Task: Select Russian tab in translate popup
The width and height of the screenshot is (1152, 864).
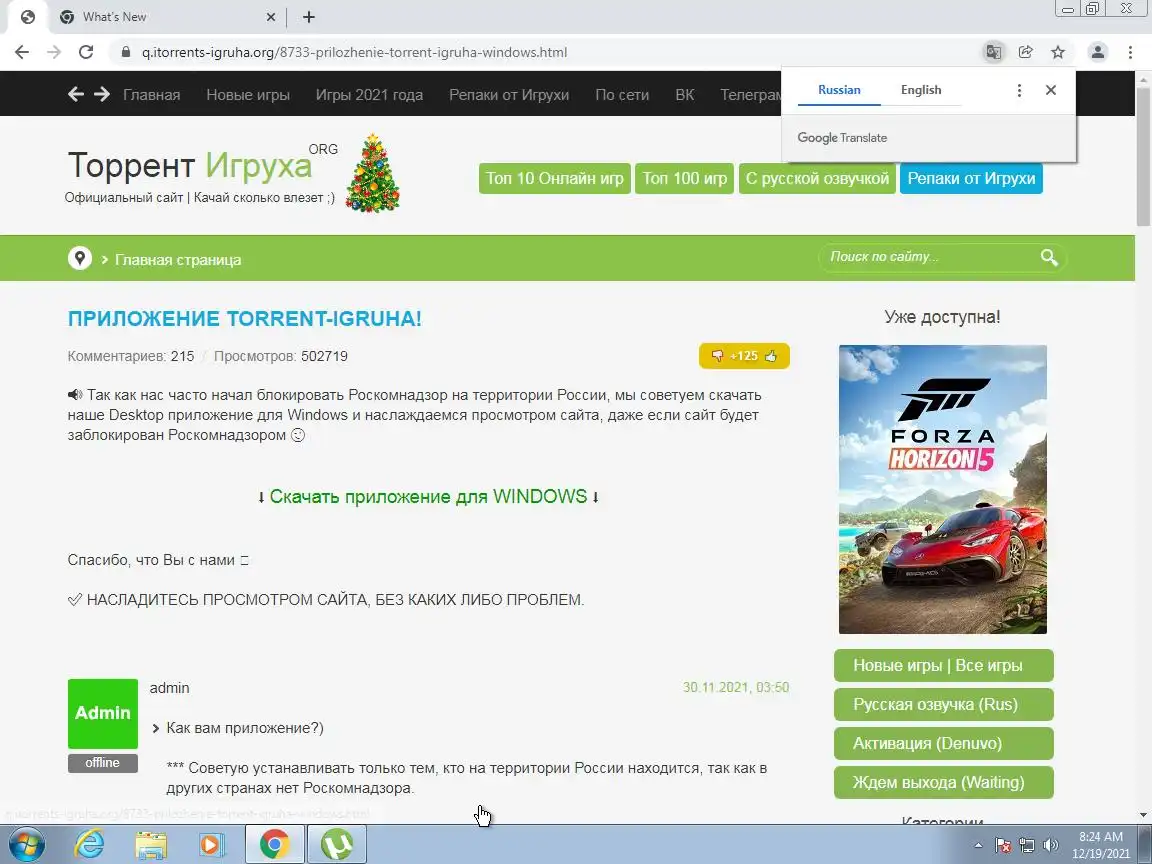Action: (839, 90)
